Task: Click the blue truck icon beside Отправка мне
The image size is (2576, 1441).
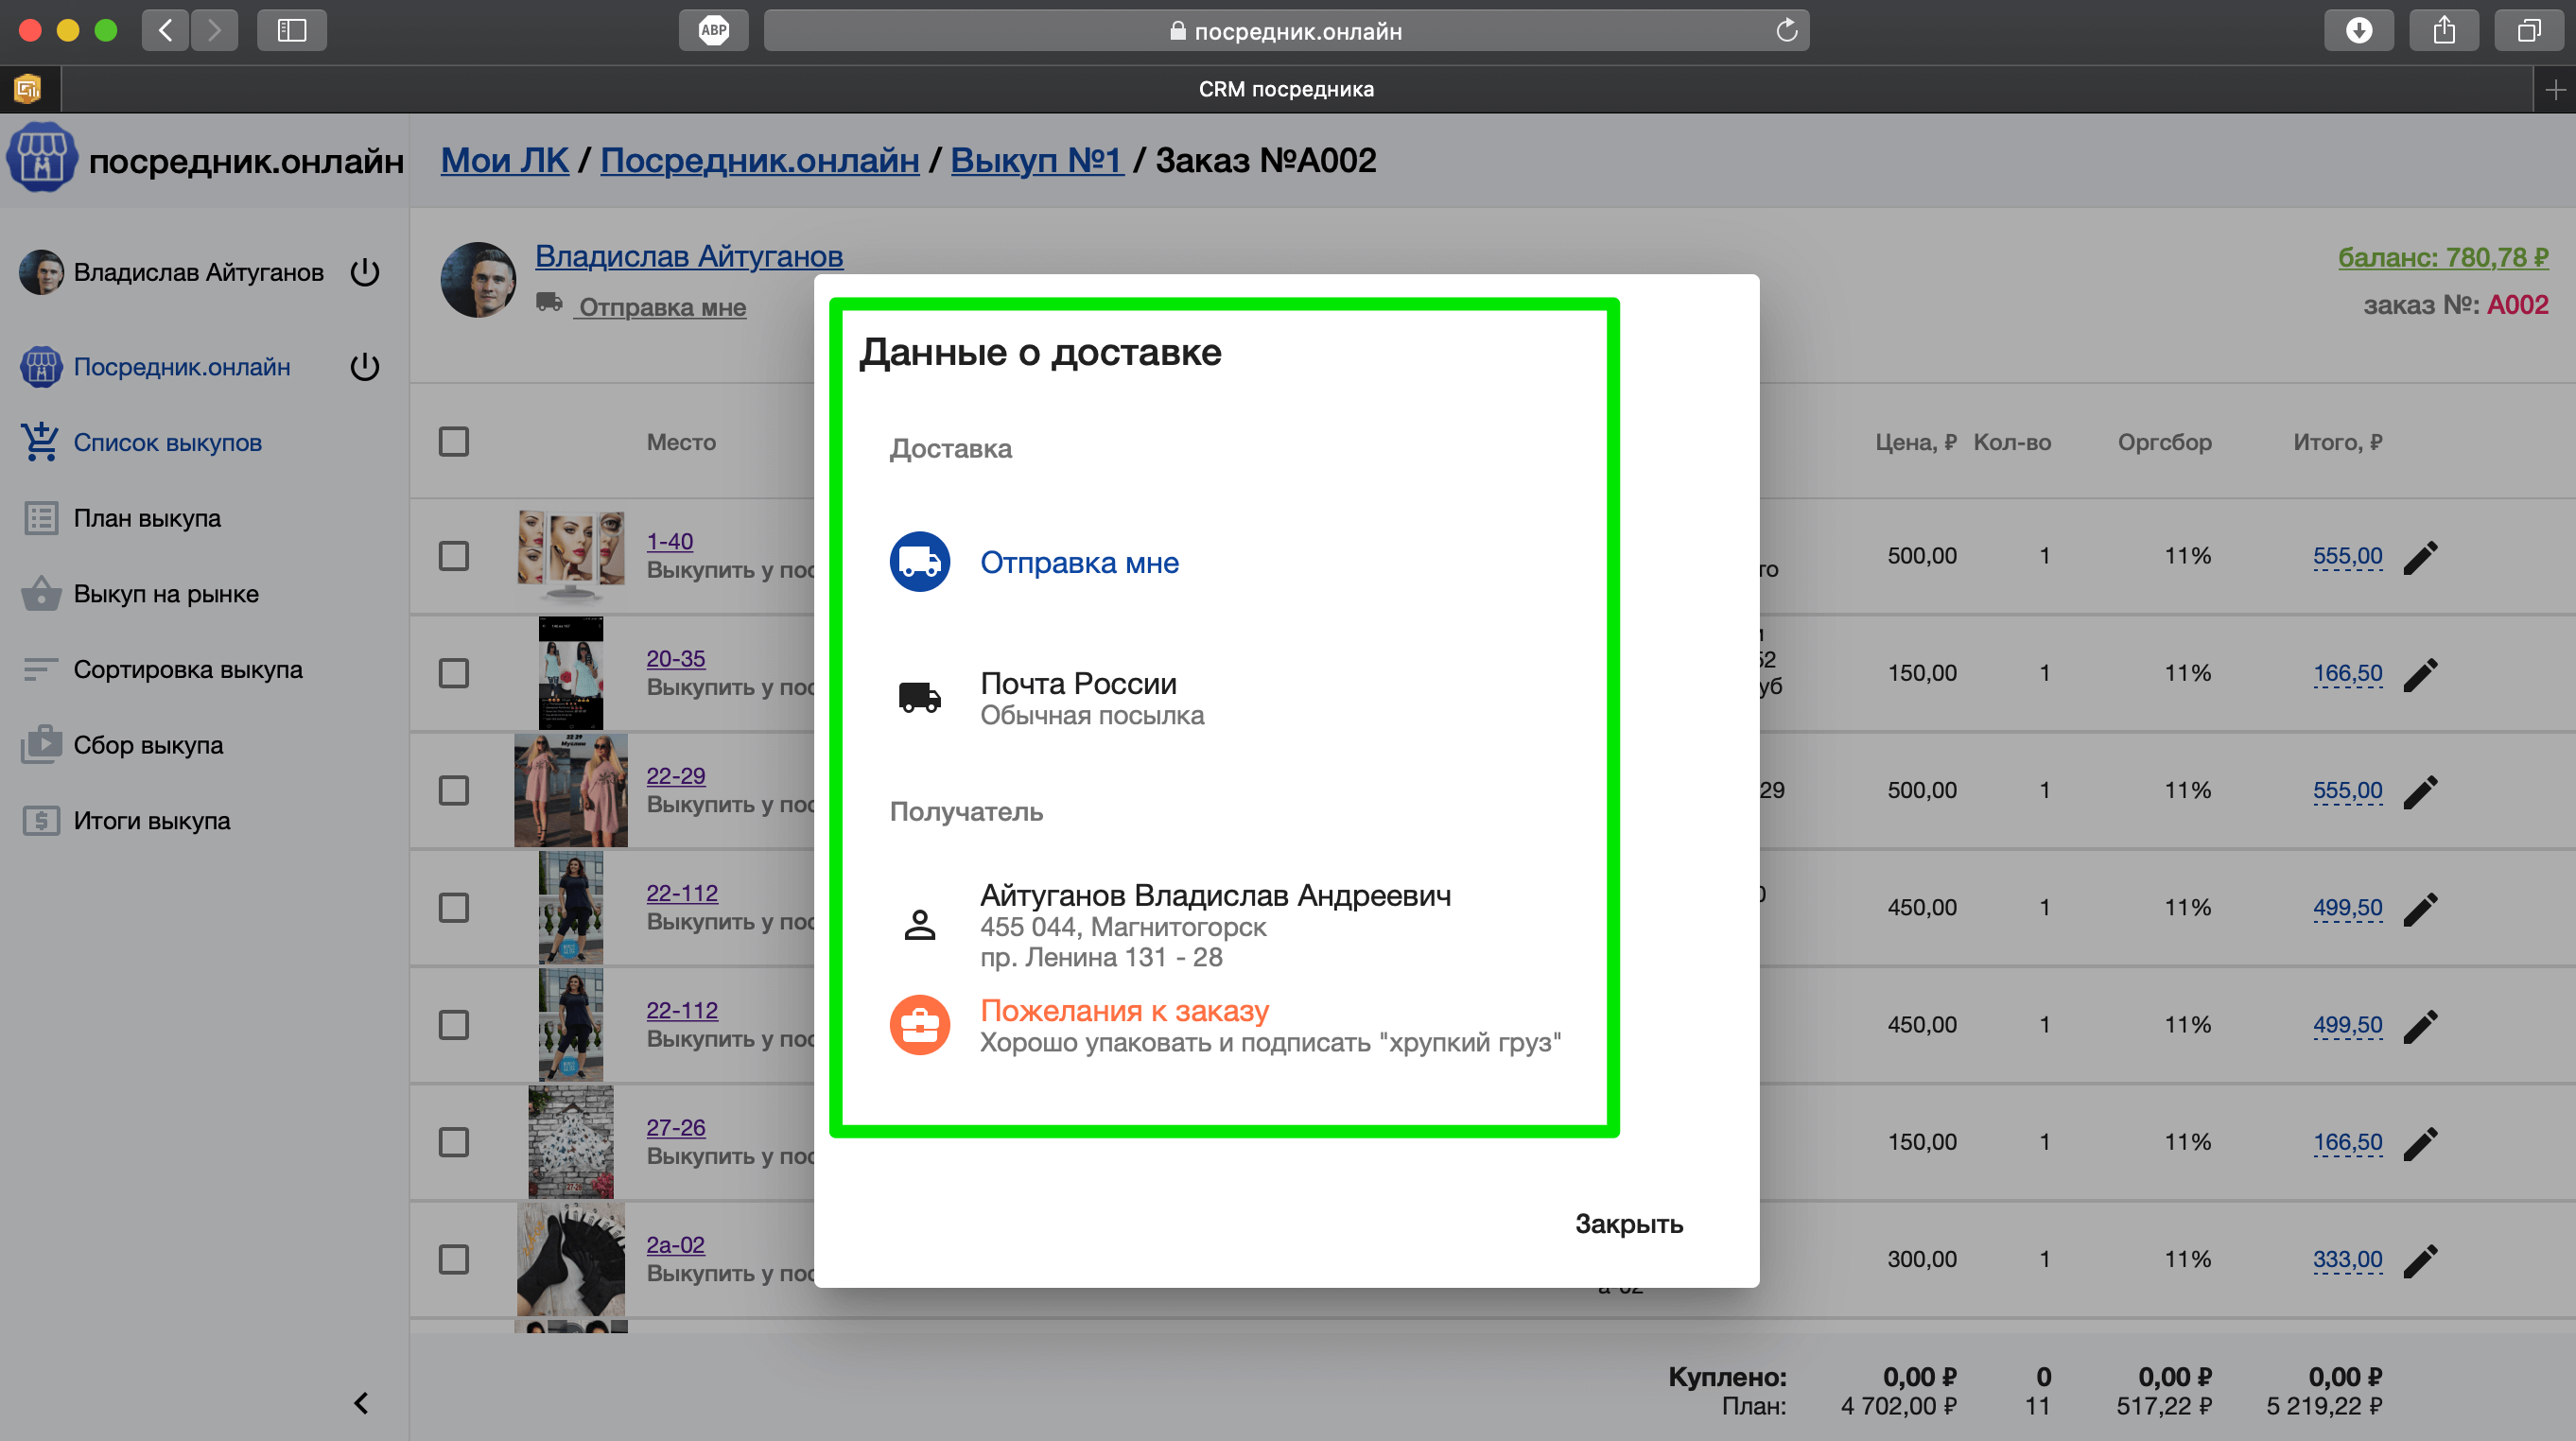Action: point(919,562)
